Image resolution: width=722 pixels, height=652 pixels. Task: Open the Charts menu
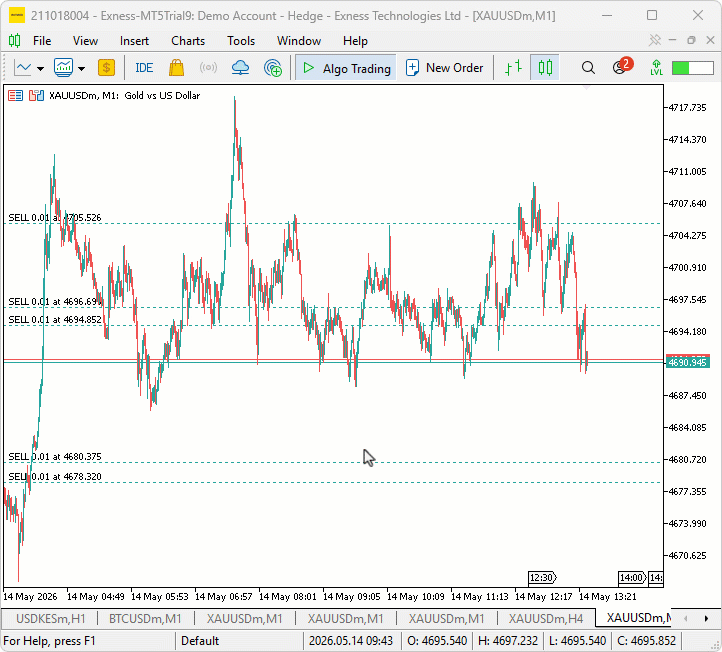point(188,41)
